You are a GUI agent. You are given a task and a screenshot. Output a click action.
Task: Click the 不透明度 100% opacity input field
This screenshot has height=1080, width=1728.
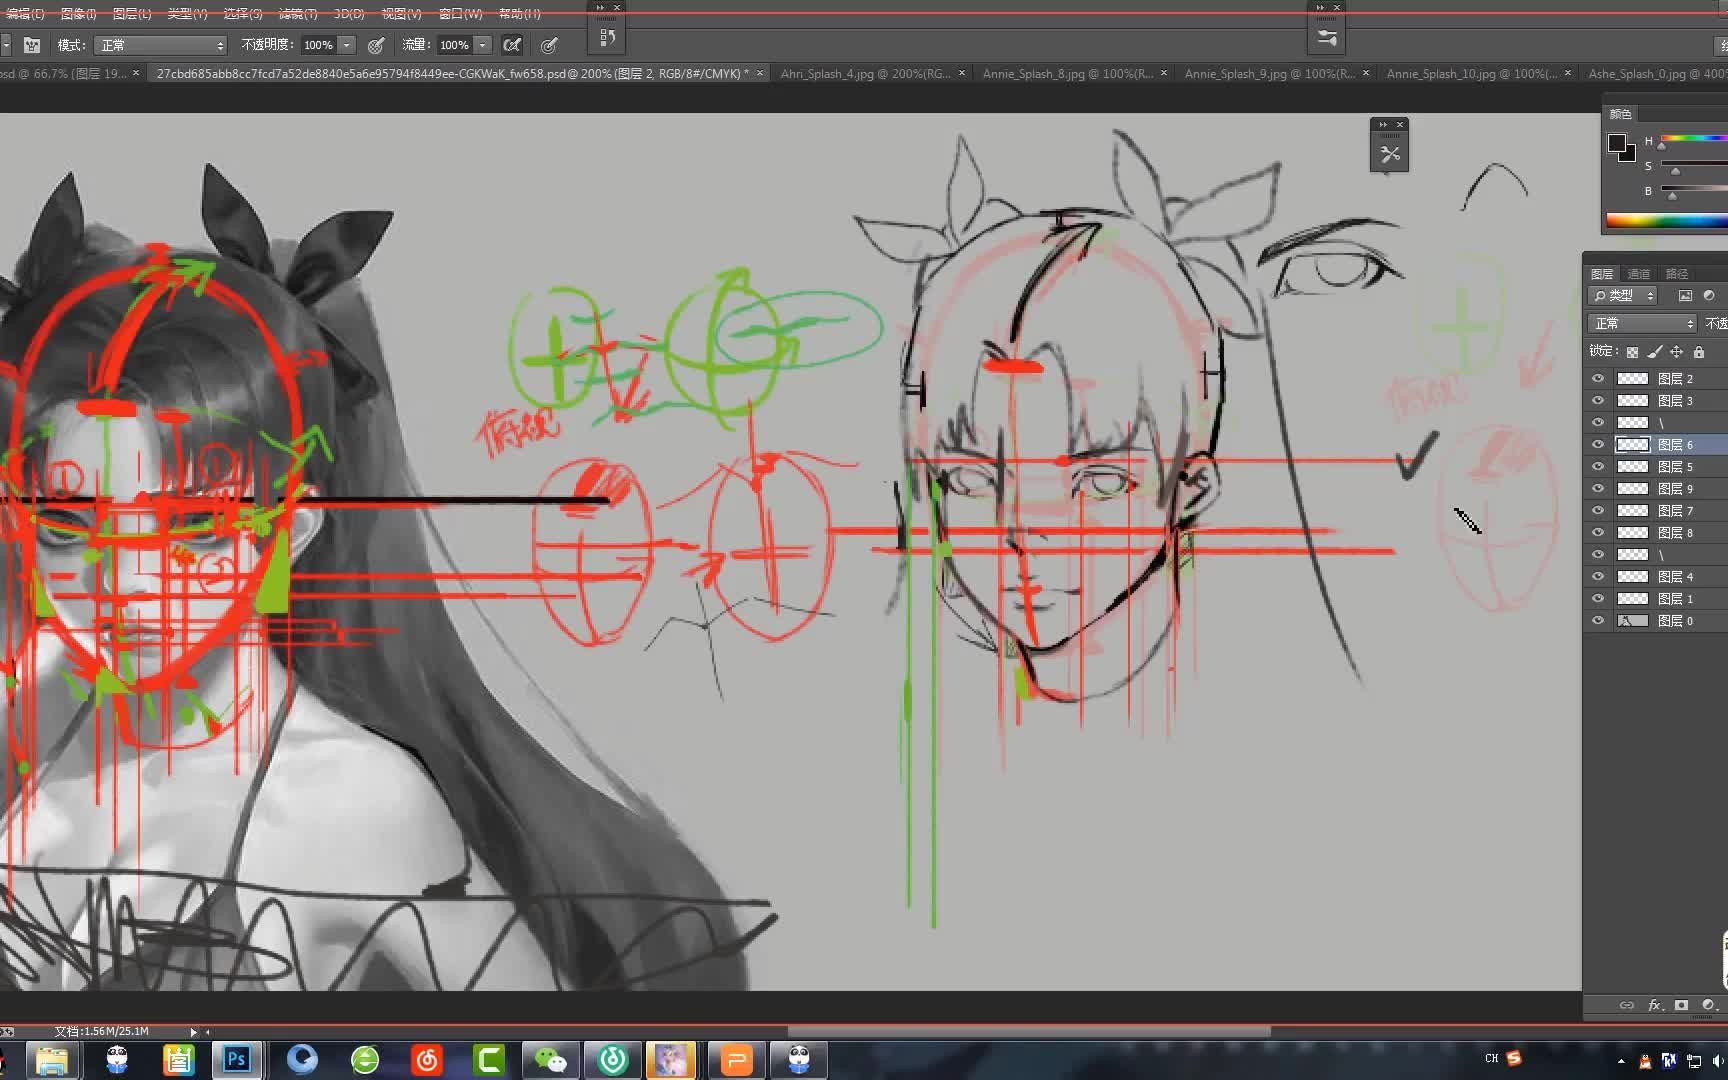coord(318,45)
